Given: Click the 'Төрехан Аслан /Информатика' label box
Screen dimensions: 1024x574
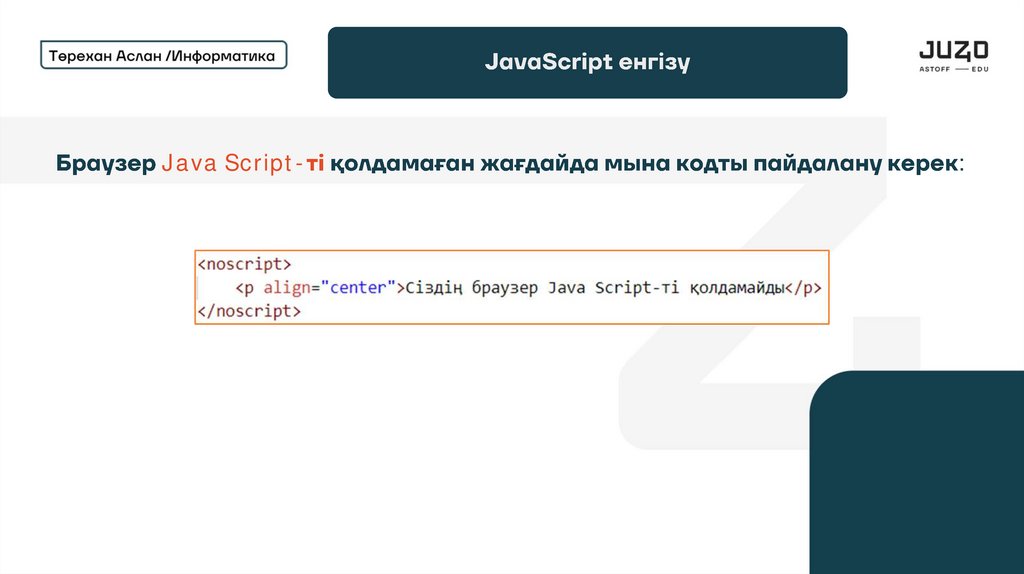Looking at the screenshot, I should [x=163, y=55].
